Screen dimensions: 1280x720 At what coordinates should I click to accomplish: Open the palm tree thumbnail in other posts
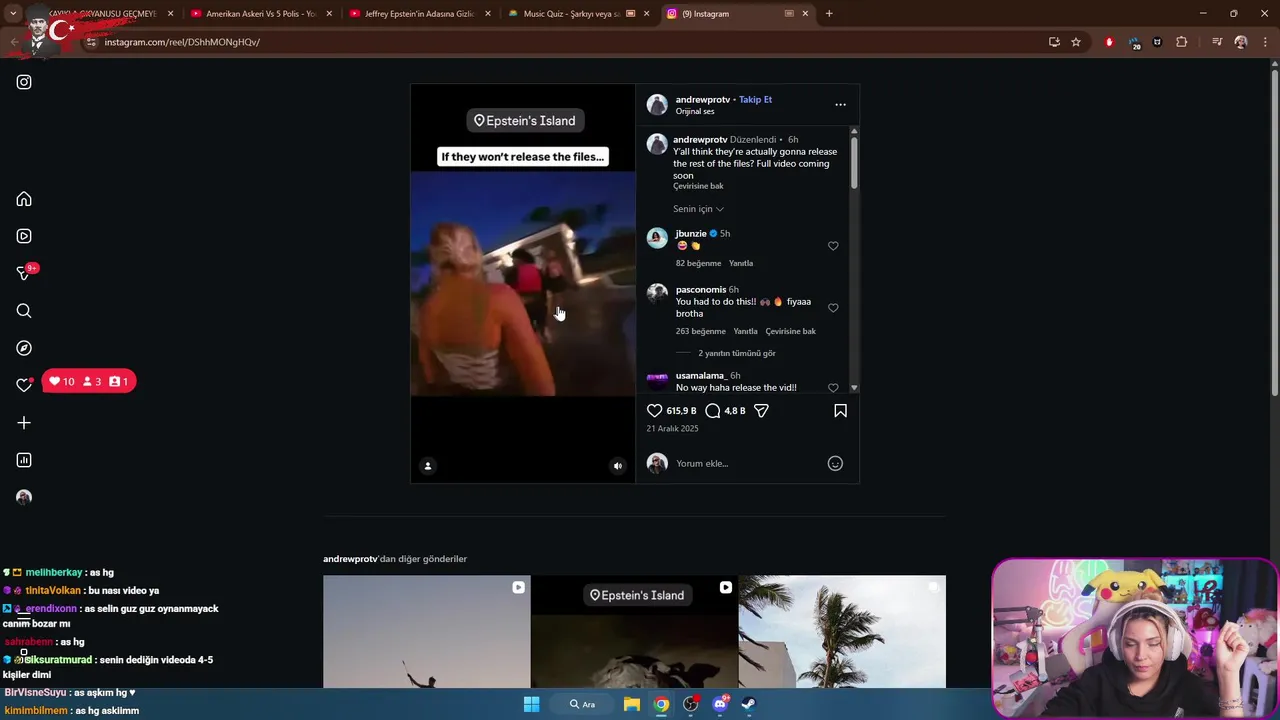(x=842, y=632)
